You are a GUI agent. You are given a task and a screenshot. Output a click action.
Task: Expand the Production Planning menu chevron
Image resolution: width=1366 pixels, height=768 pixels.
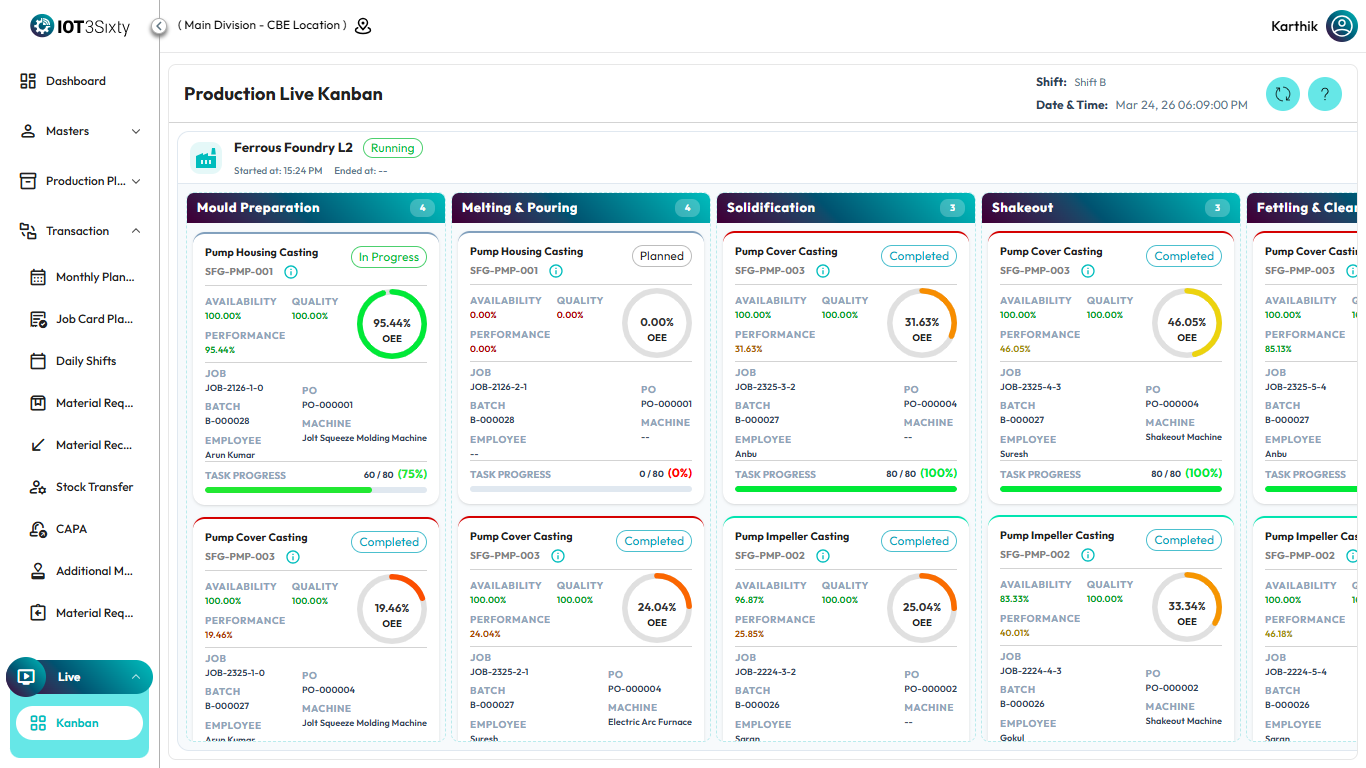pyautogui.click(x=136, y=181)
